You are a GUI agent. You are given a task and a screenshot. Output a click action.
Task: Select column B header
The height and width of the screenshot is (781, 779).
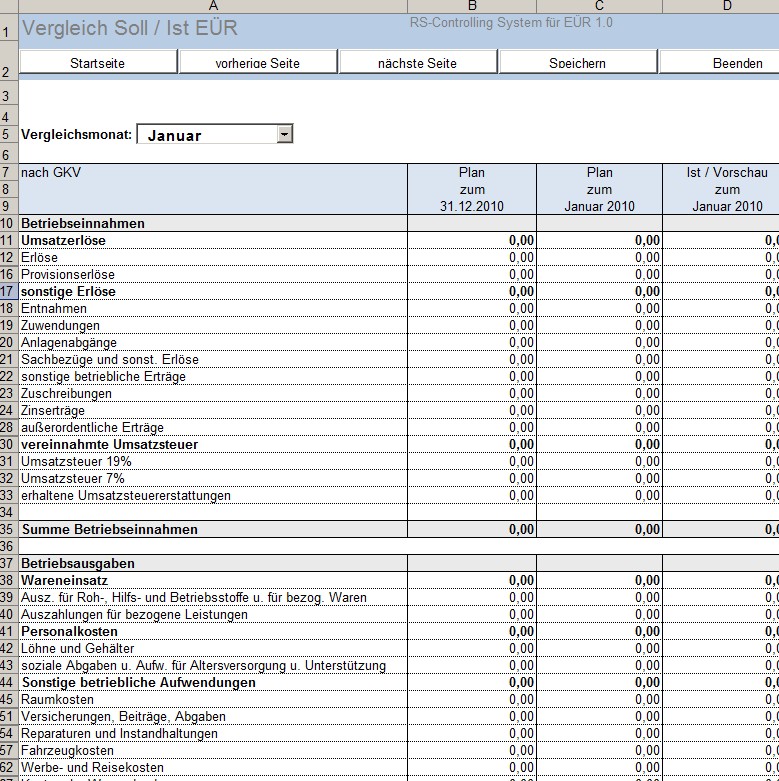[x=471, y=6]
